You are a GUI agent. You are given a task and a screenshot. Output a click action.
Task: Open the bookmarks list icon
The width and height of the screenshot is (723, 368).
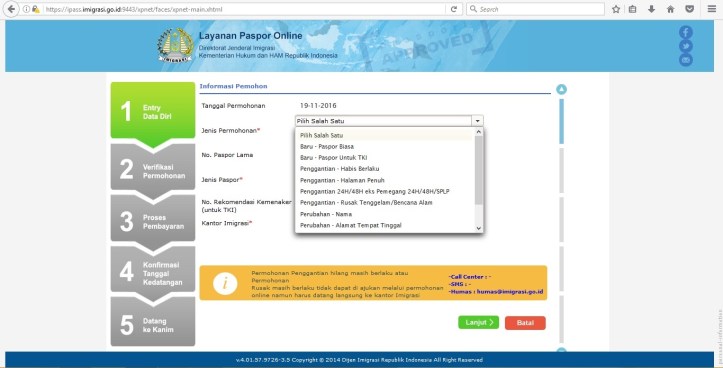pos(633,9)
